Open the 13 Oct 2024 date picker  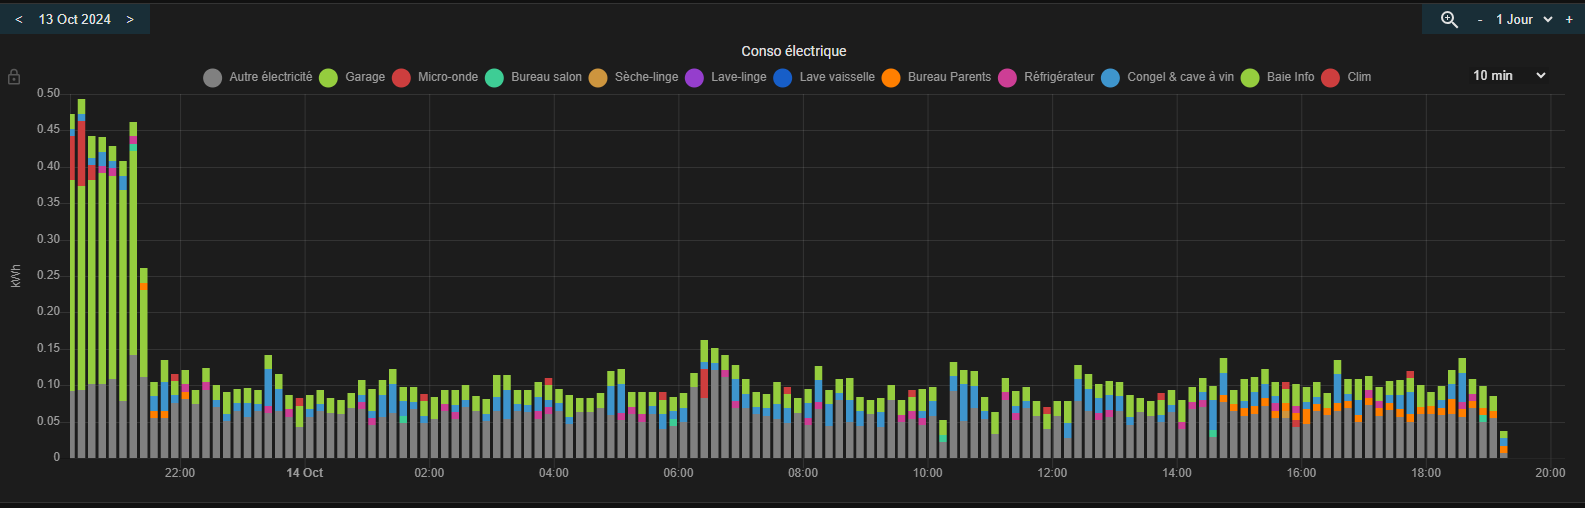click(75, 20)
